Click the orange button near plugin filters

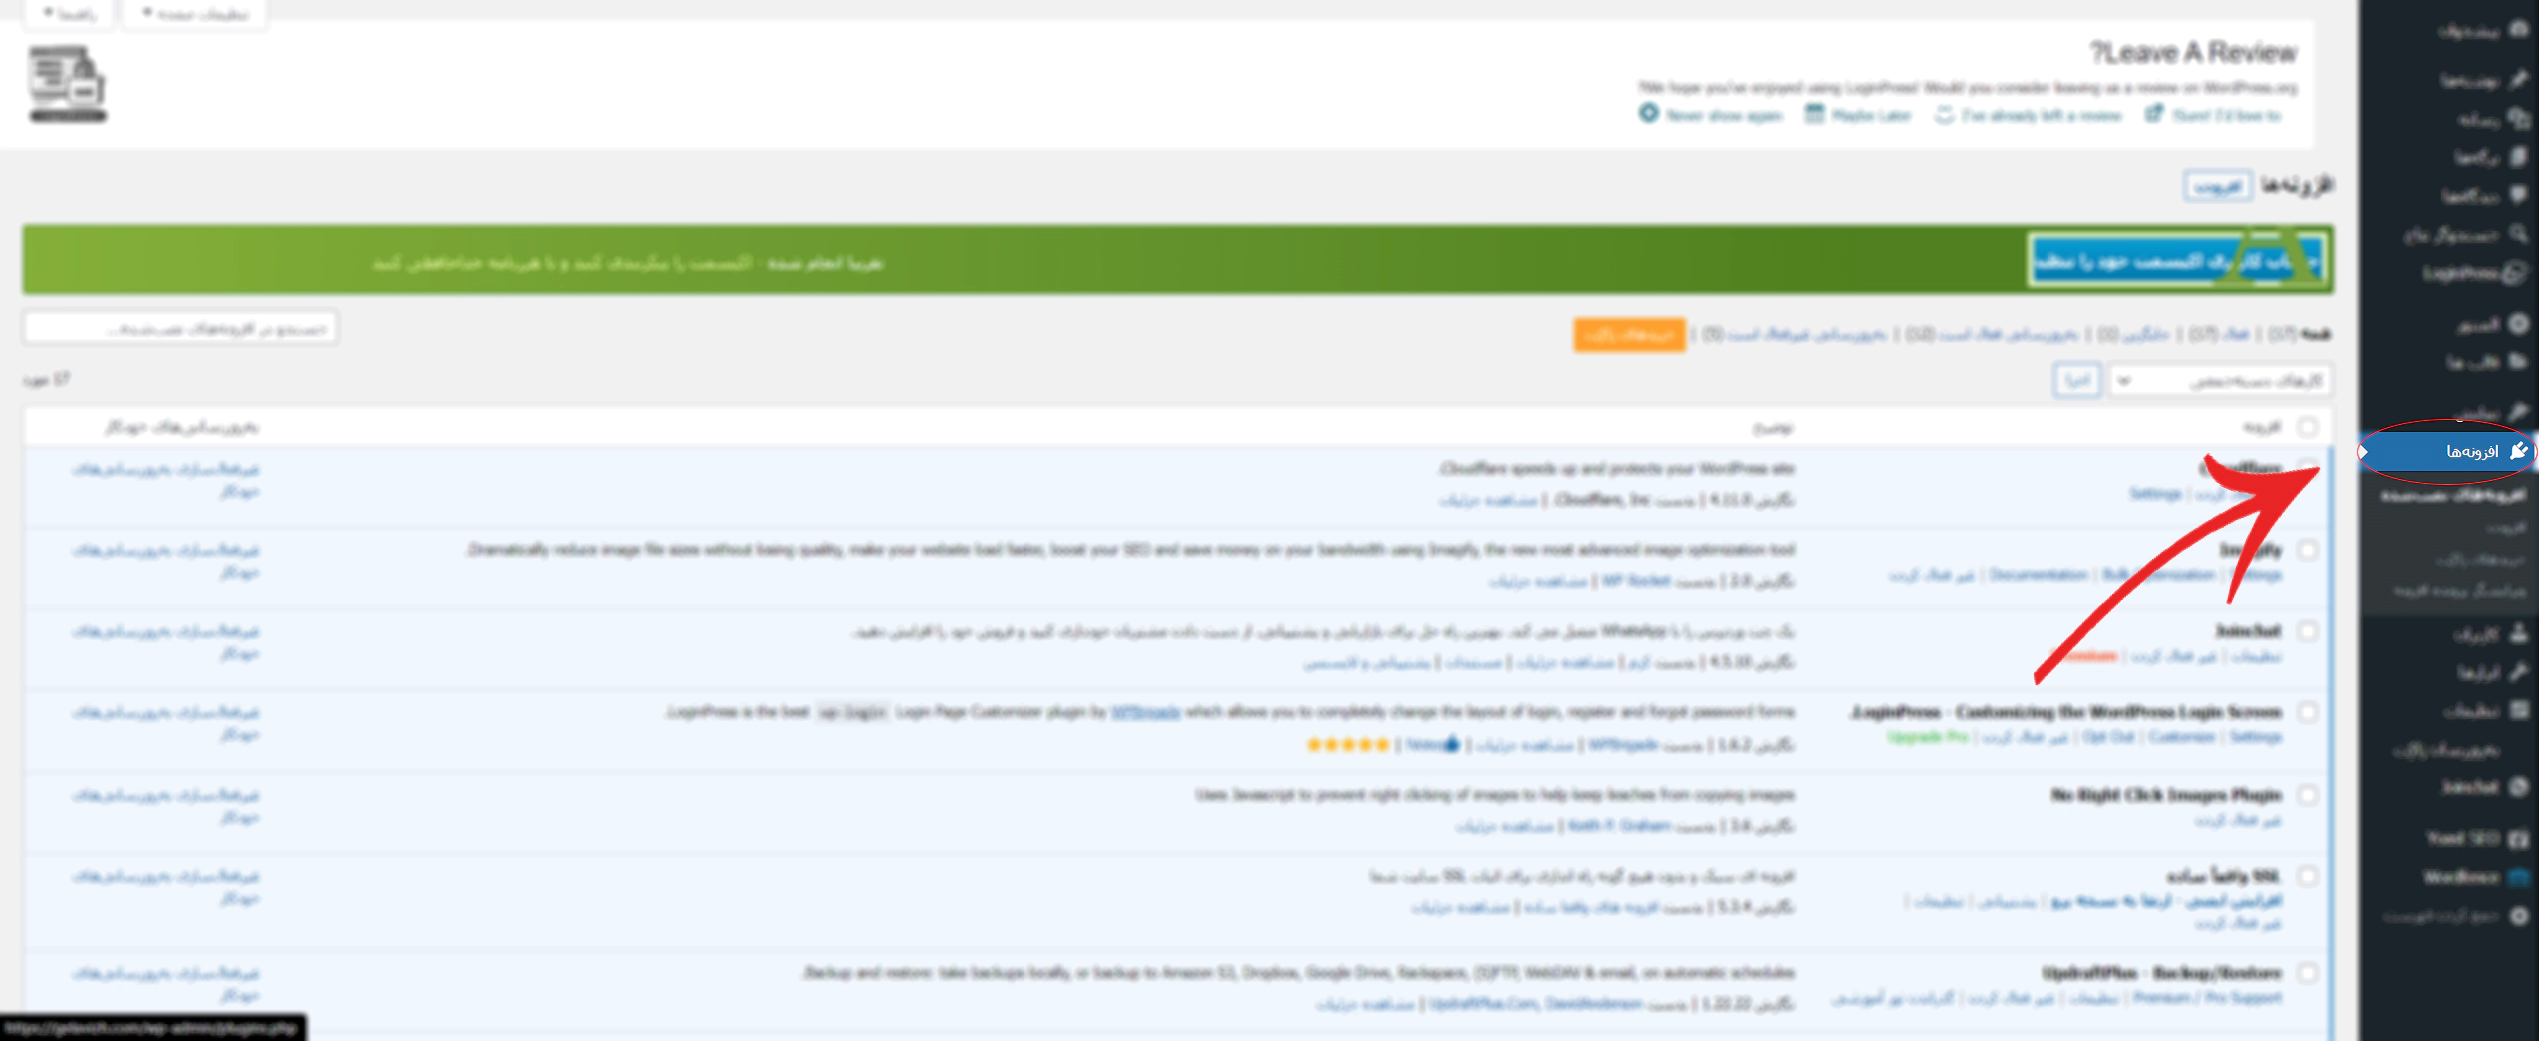point(1629,334)
